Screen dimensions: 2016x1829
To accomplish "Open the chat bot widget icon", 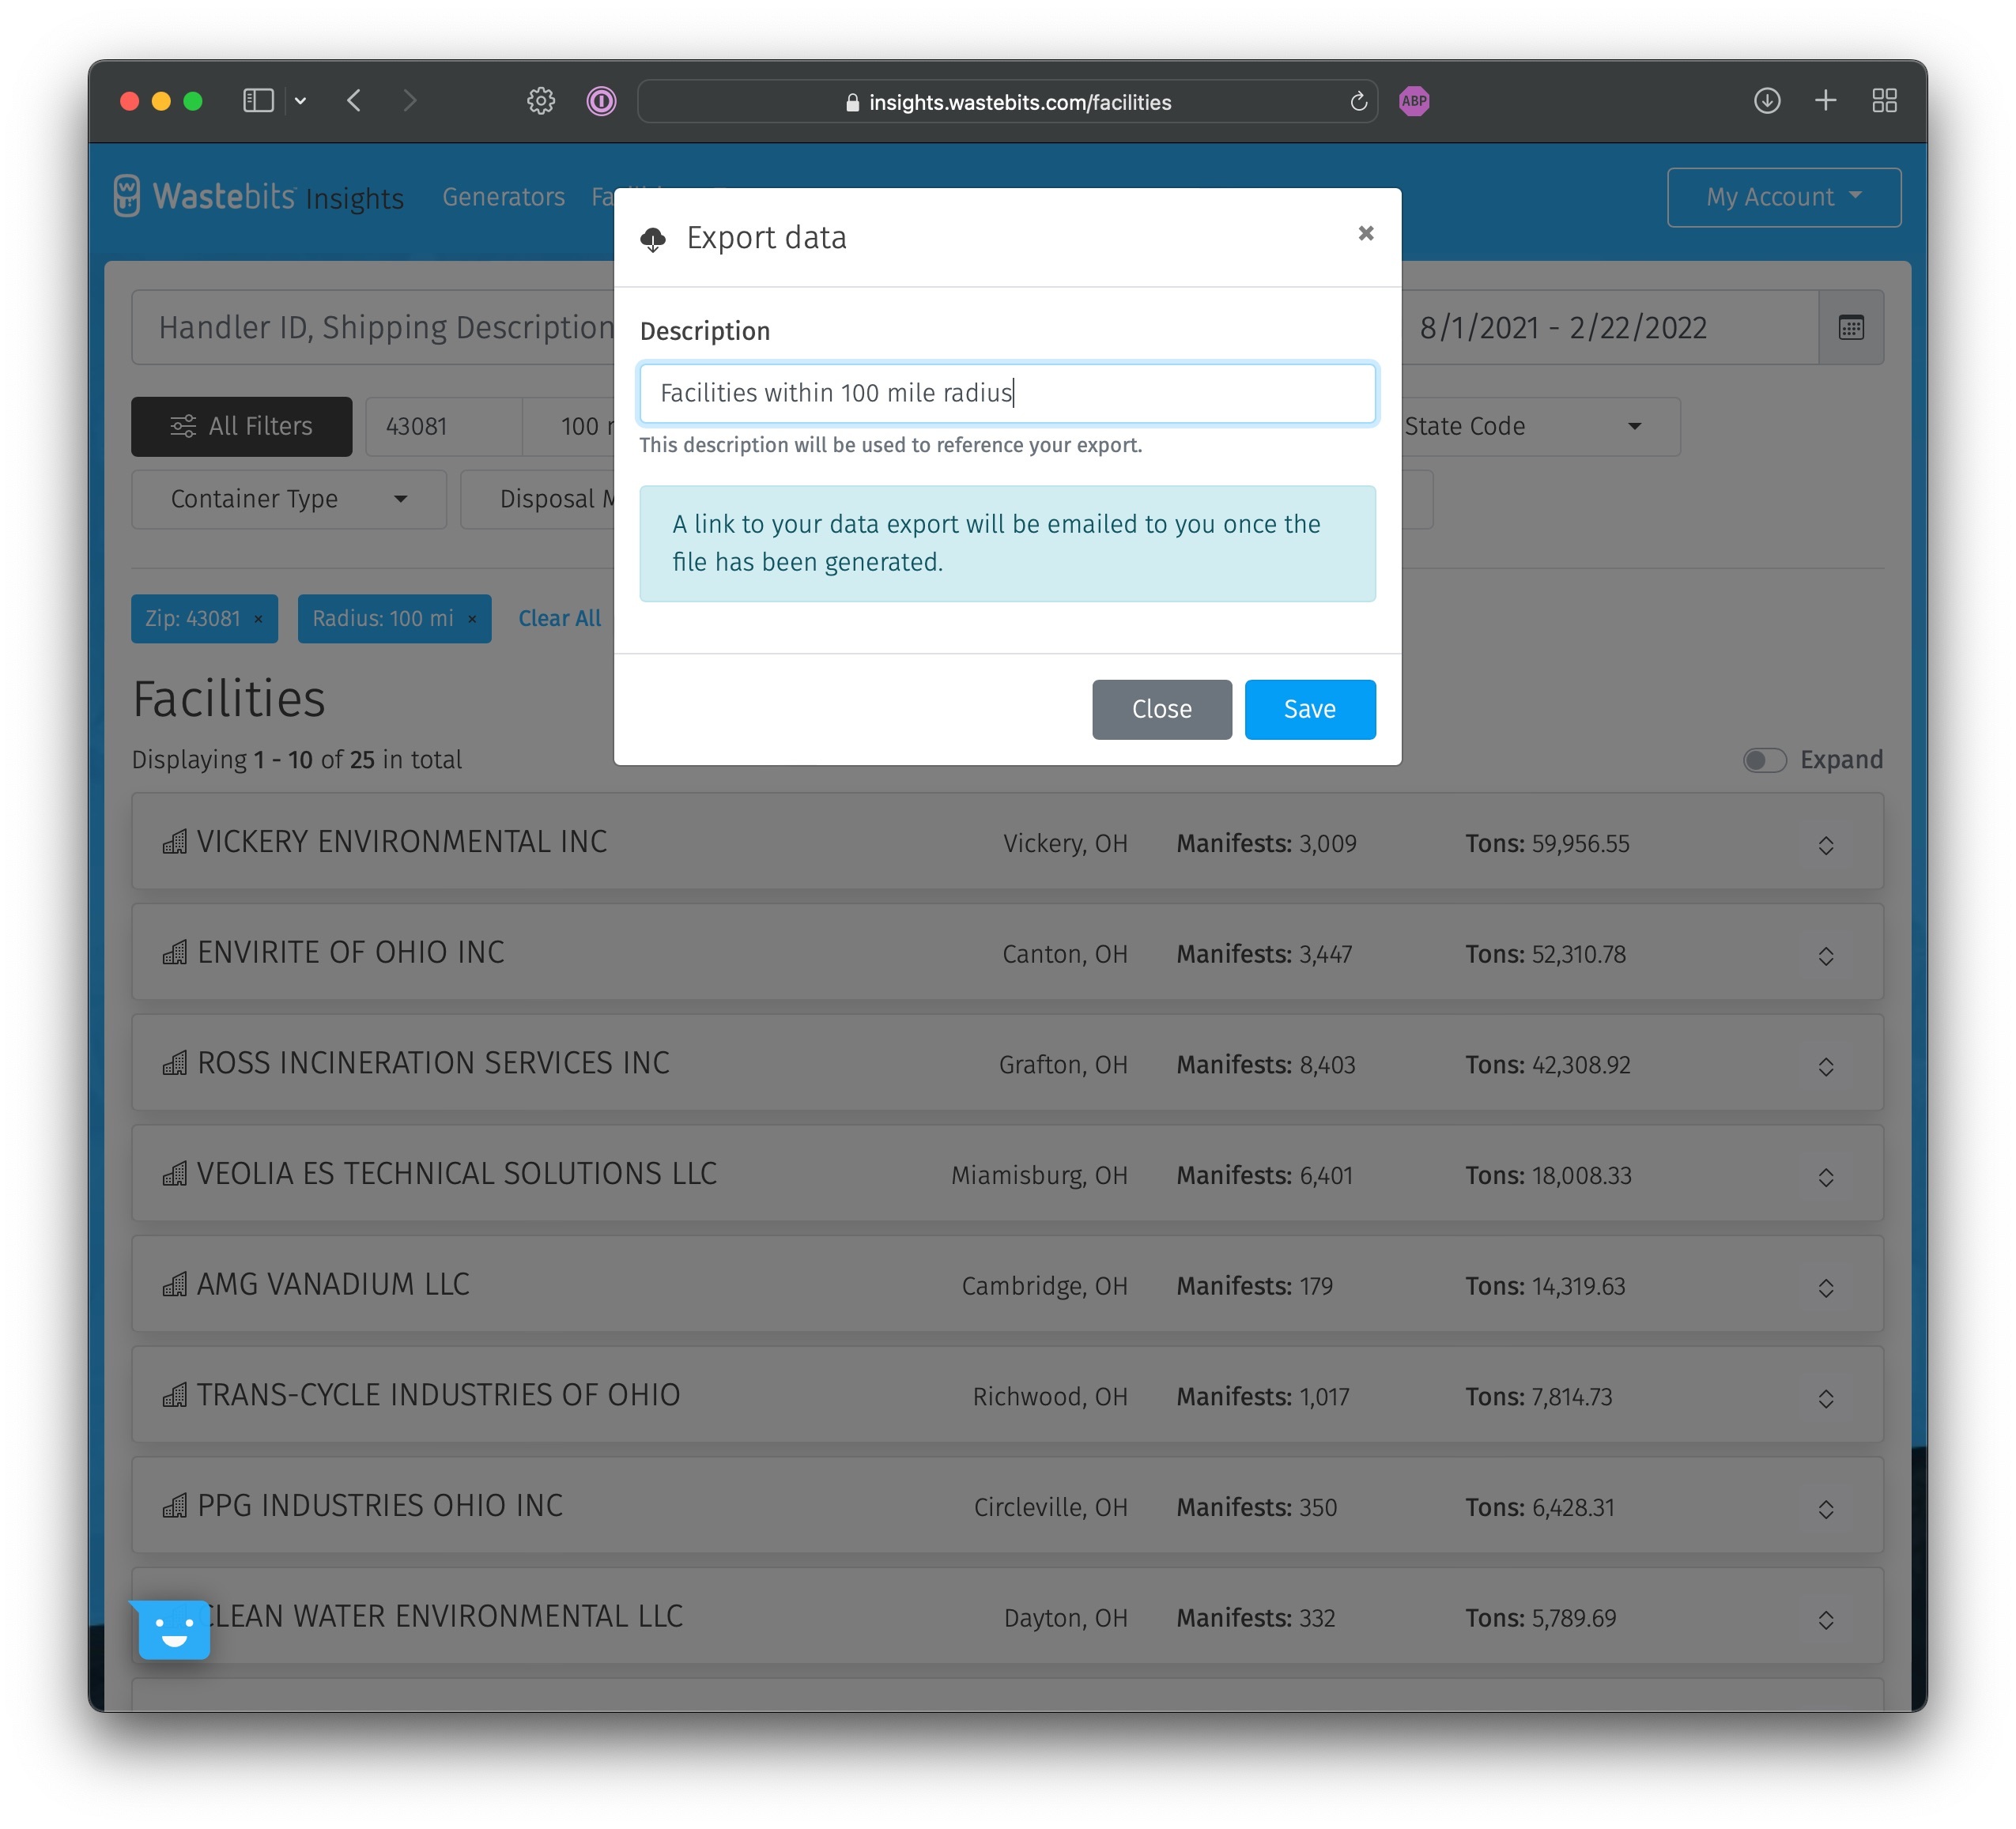I will point(173,1629).
